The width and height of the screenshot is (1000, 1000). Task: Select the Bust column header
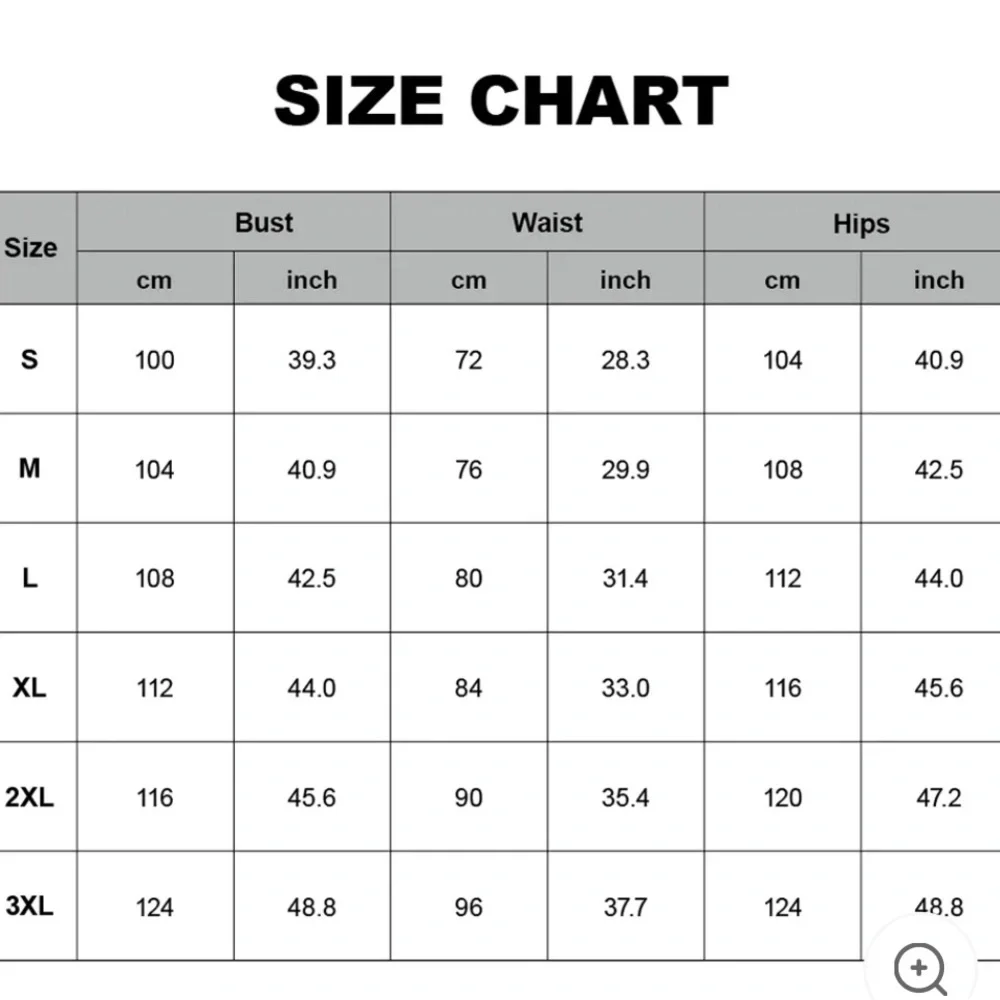click(264, 222)
